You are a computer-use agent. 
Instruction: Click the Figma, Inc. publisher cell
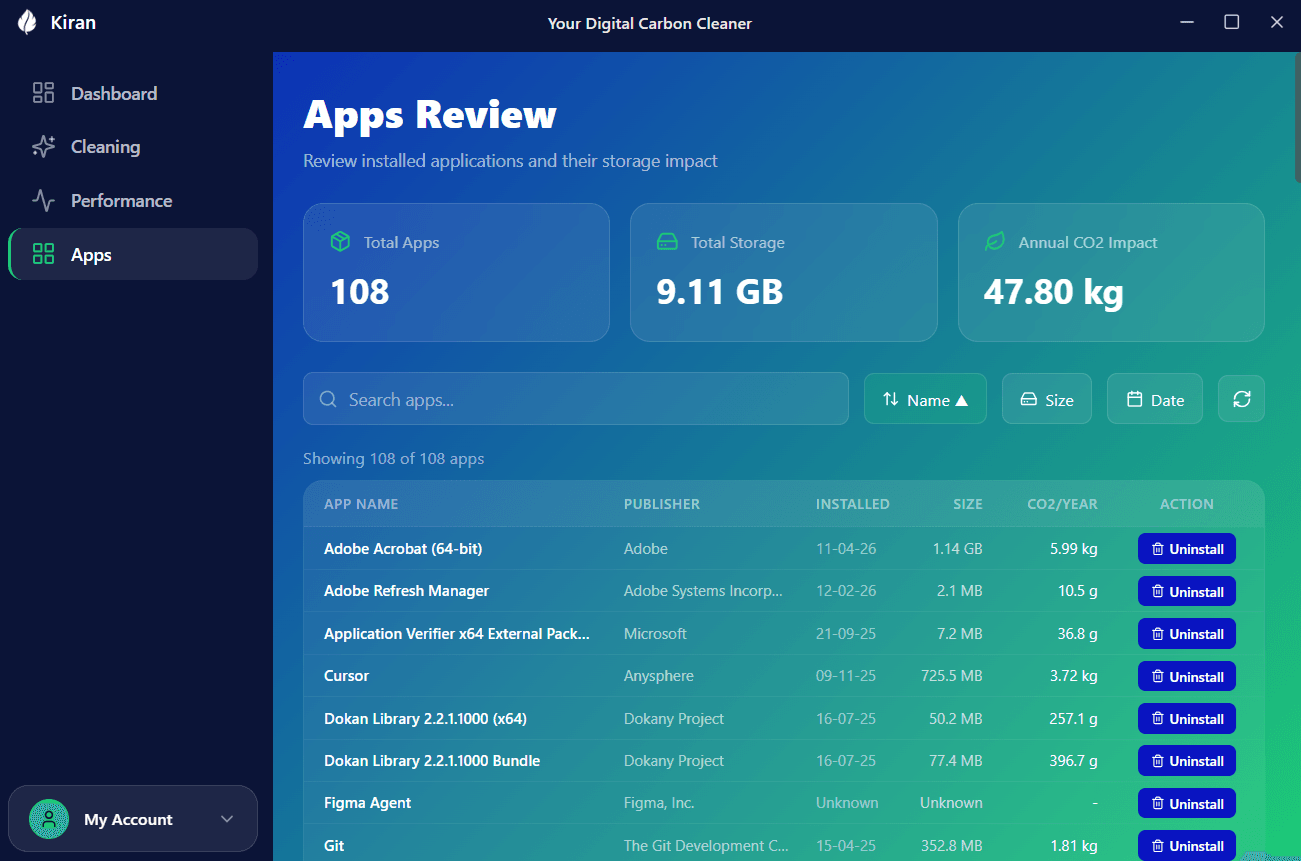tap(659, 803)
